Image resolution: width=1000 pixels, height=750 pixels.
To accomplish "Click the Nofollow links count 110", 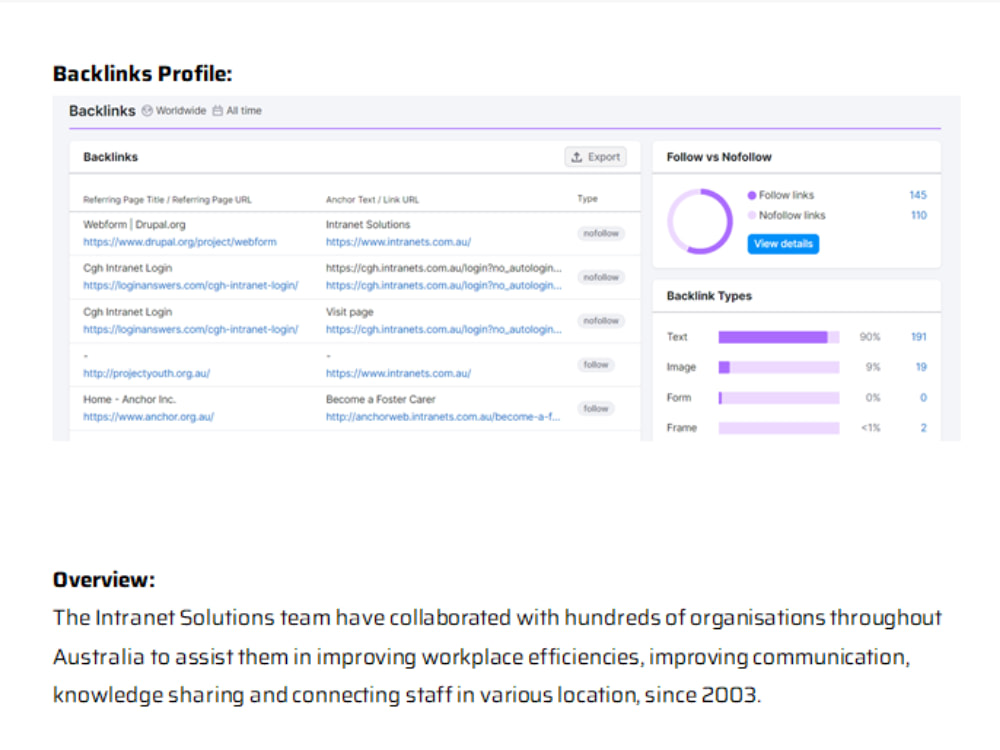I will click(918, 216).
